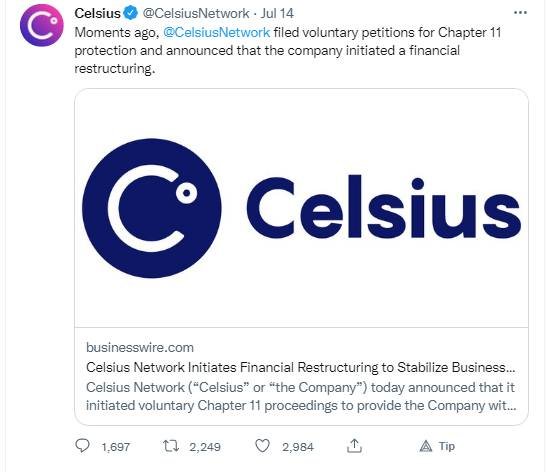
Task: Click the Tip label text
Action: [447, 446]
